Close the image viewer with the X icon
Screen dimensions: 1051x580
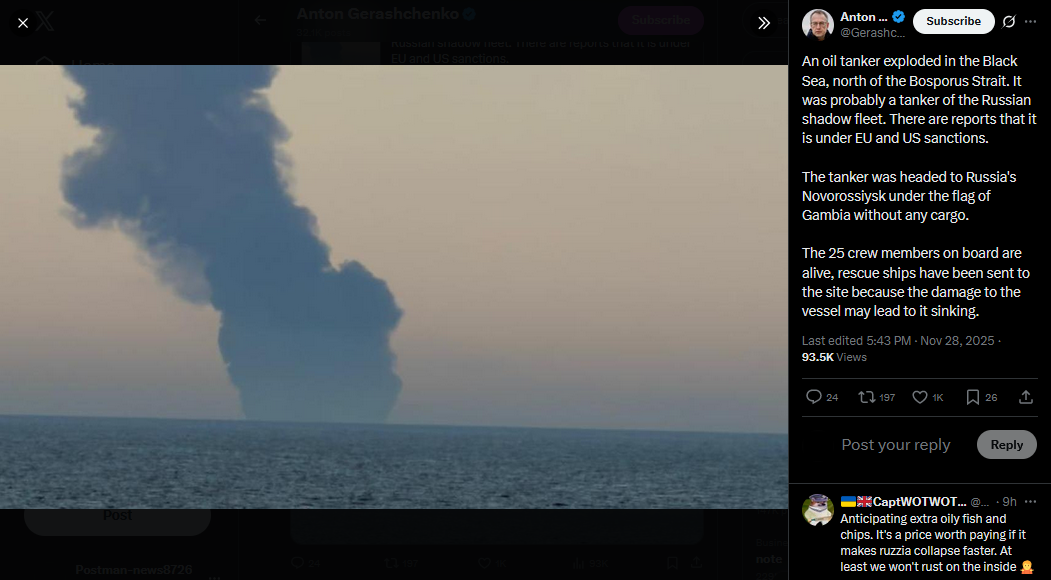click(x=23, y=23)
